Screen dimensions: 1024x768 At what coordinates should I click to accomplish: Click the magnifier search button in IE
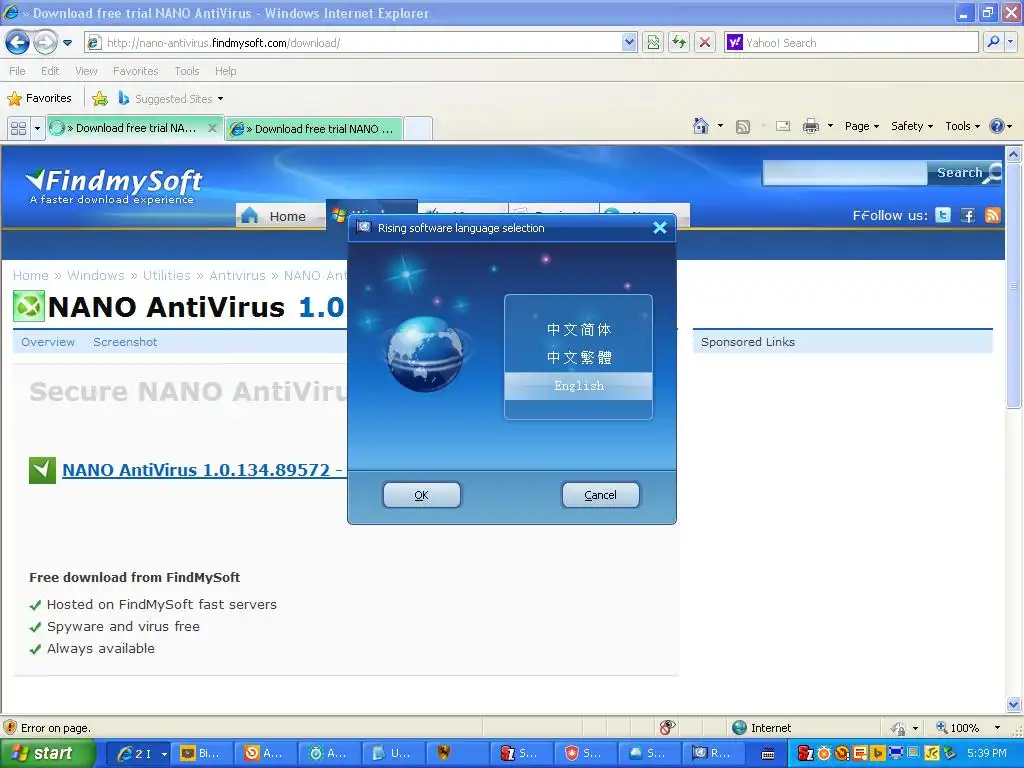coord(993,43)
